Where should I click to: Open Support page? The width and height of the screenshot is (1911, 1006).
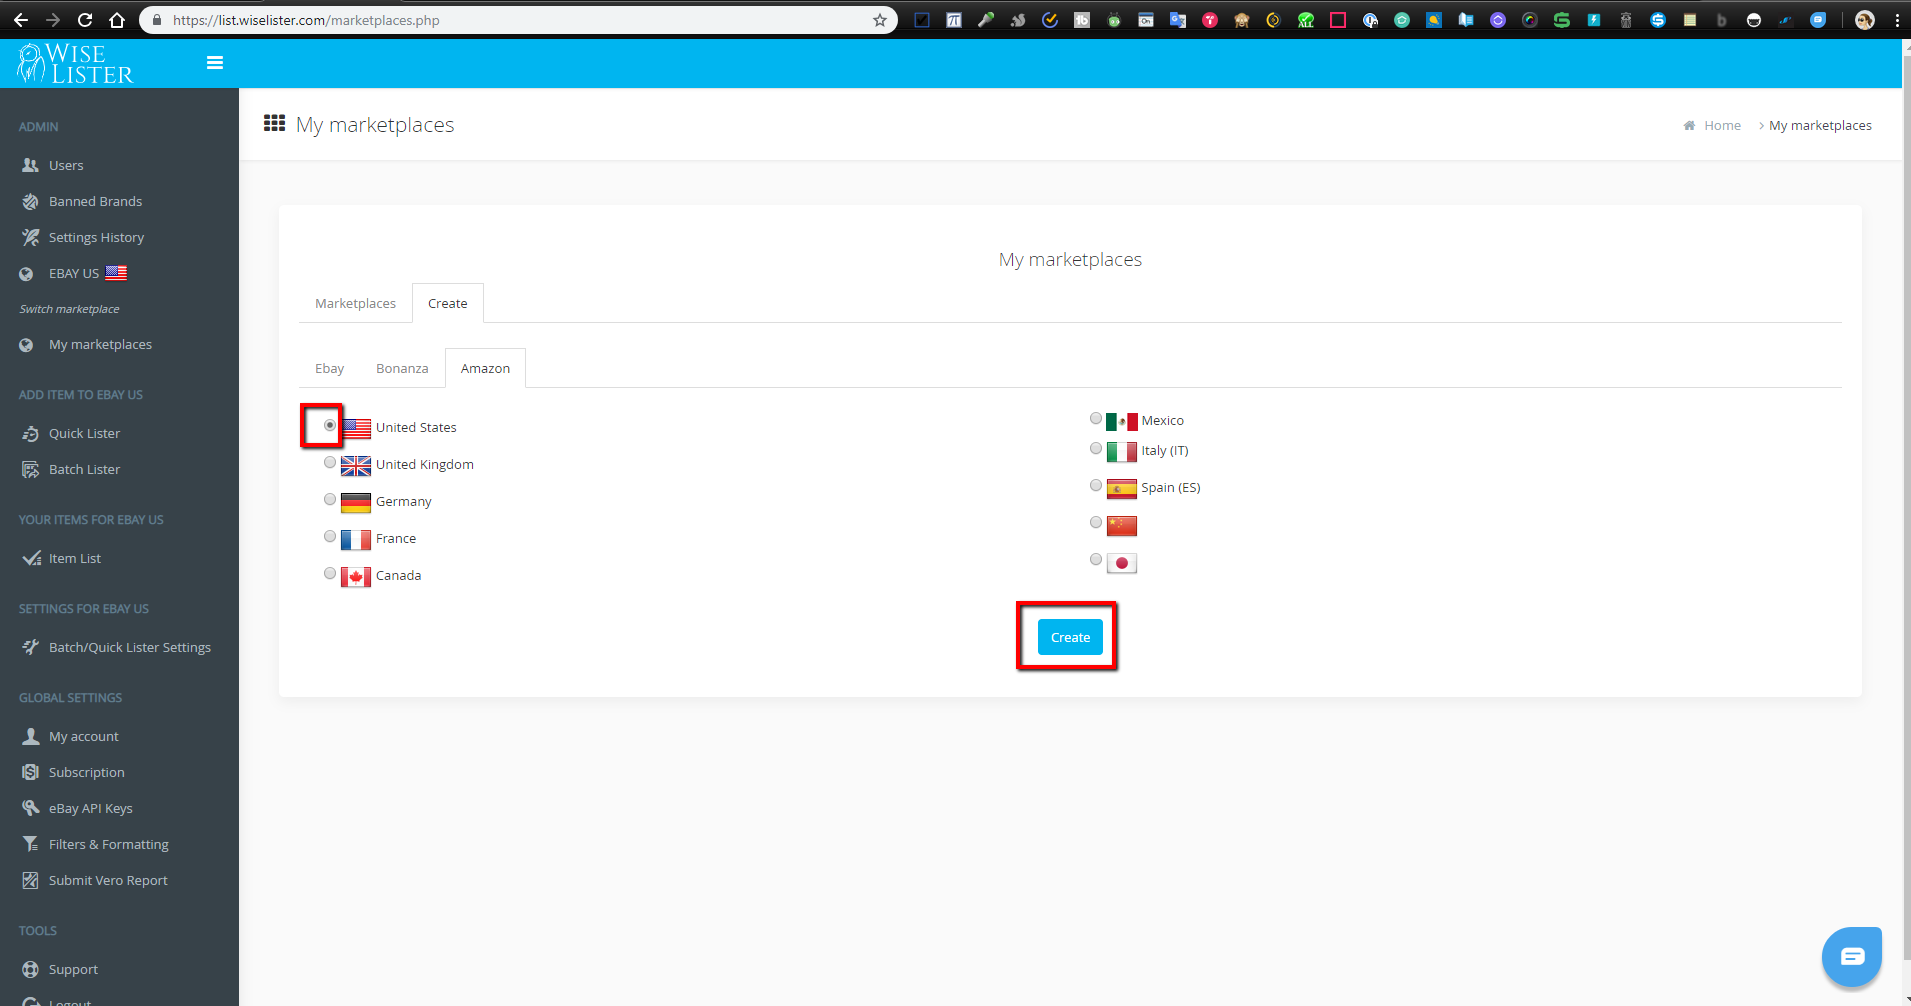coord(74,969)
